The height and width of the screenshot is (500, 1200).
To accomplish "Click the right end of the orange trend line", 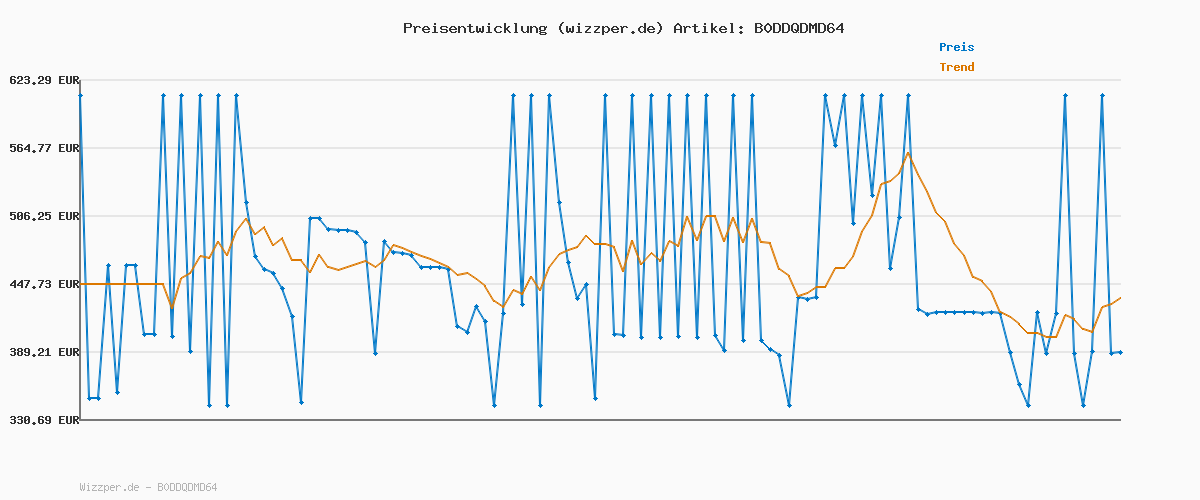I will [1120, 298].
